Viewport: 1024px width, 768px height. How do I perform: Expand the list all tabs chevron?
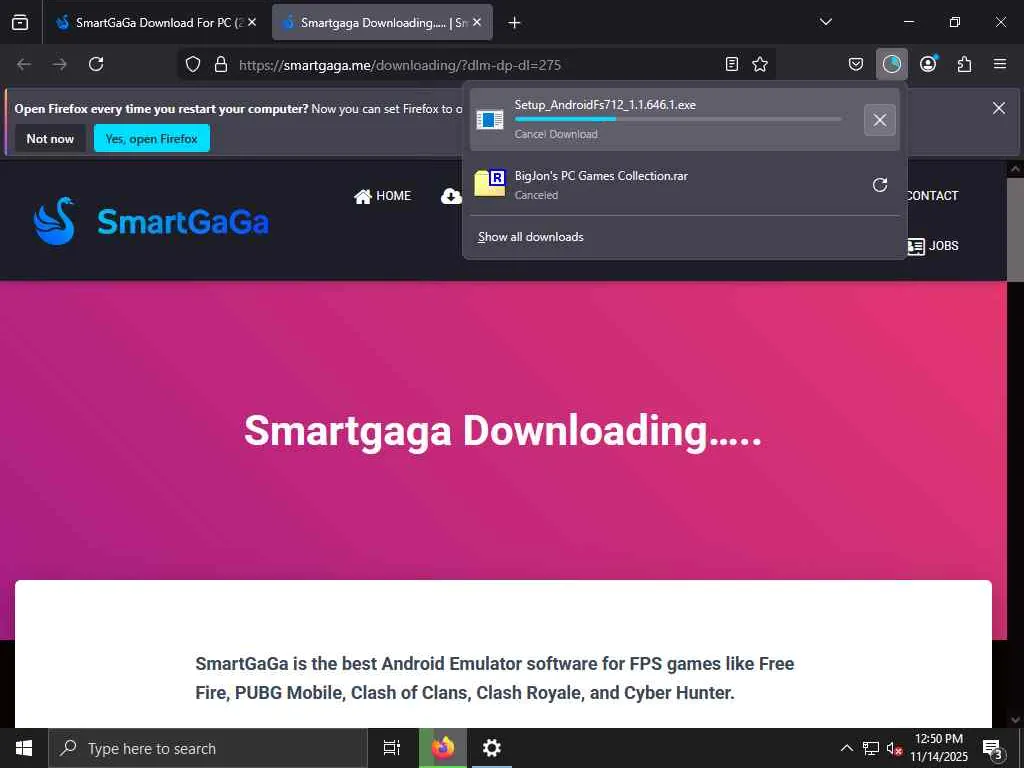(825, 22)
